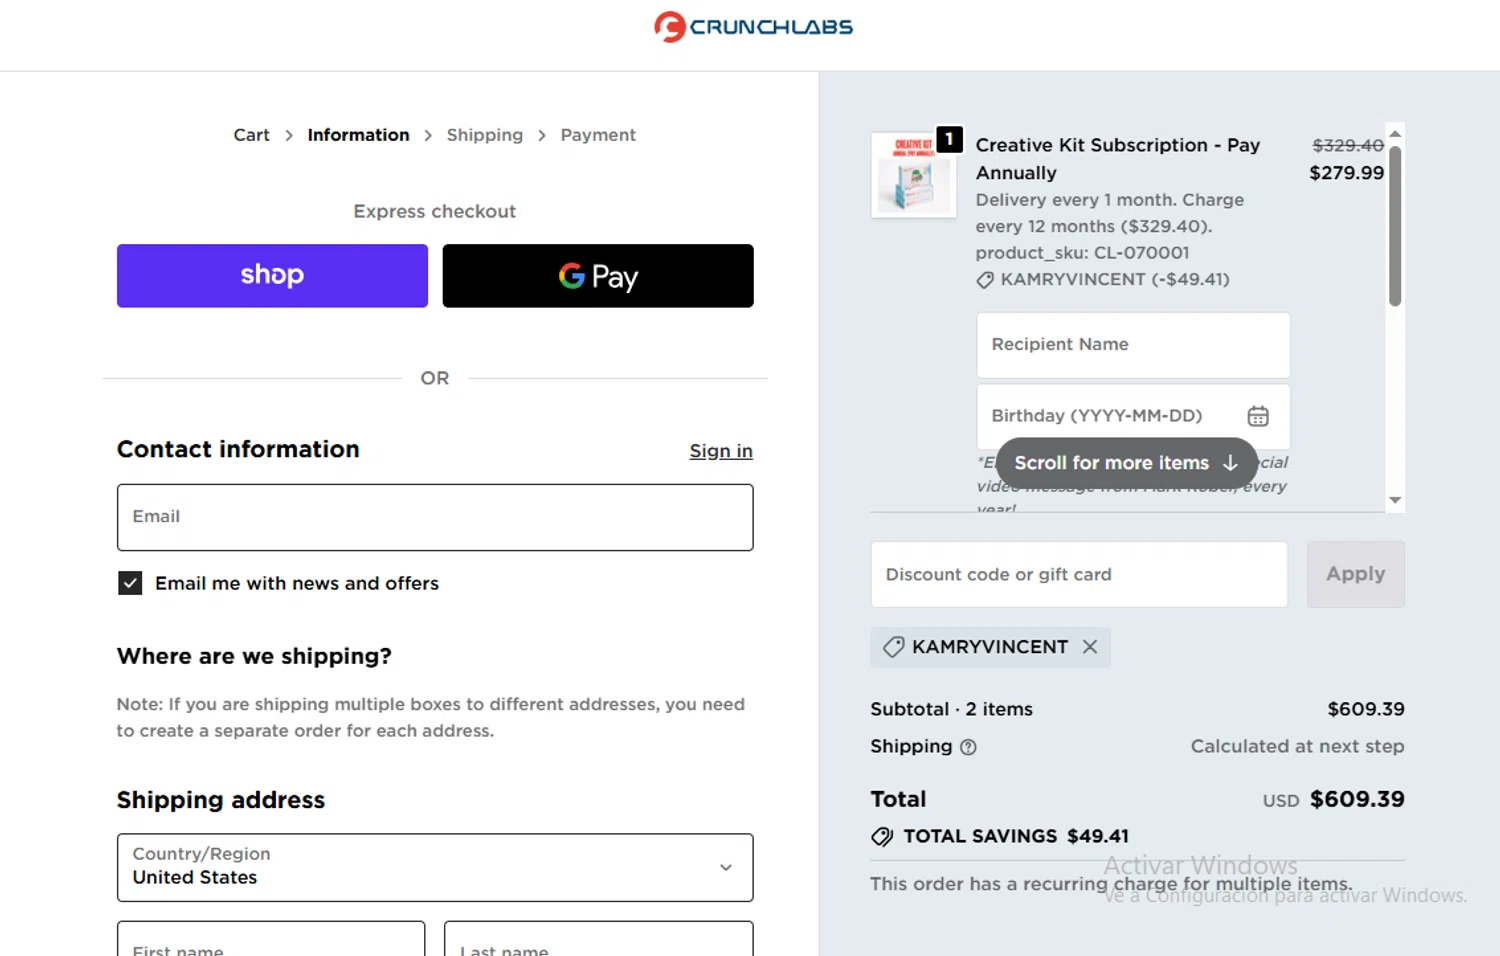
Task: Uncheck Email me with news and offers
Action: point(130,583)
